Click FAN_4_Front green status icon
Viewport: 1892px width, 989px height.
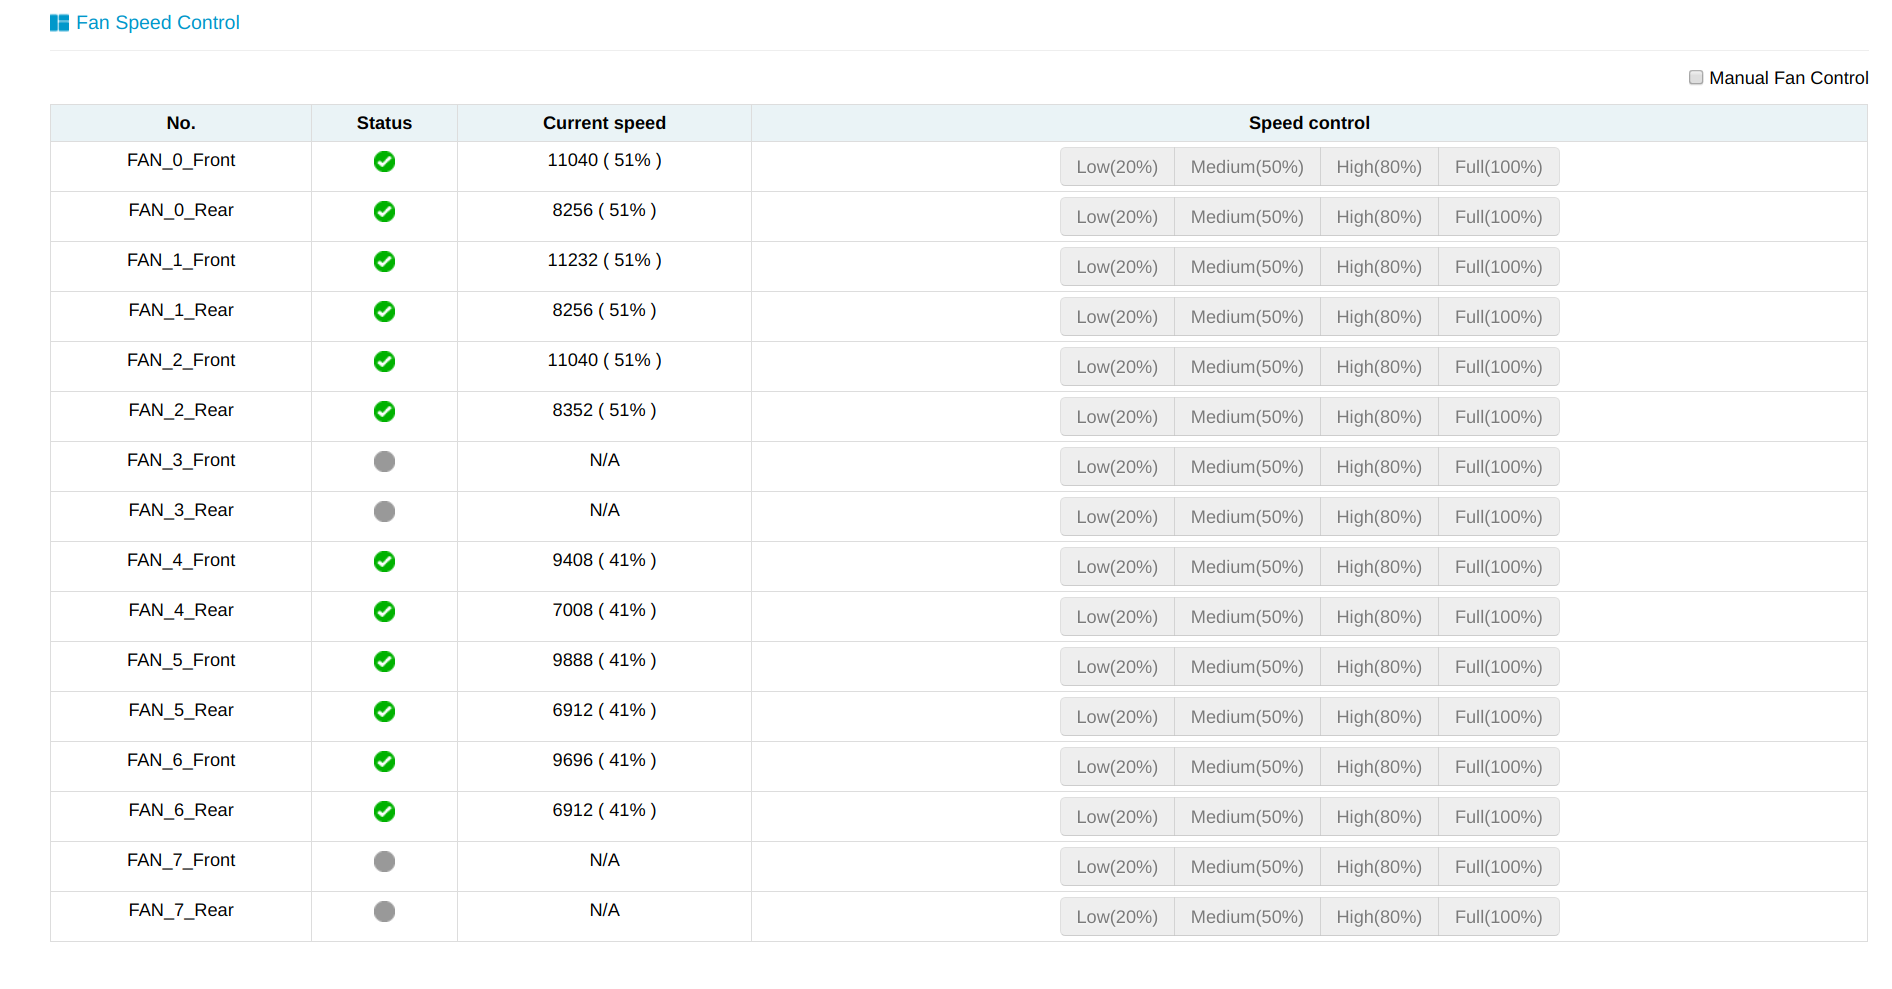point(384,561)
